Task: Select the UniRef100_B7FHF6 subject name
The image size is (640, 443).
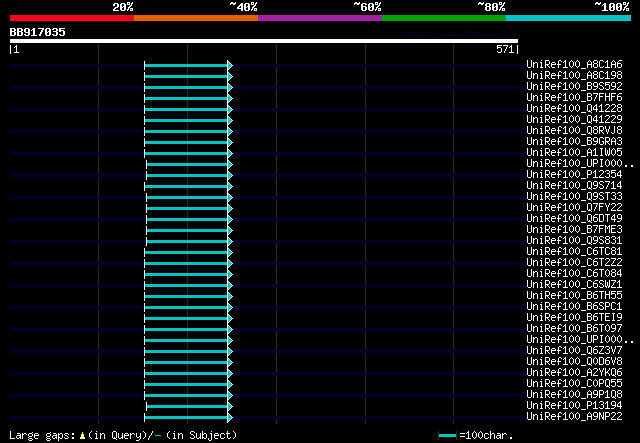Action: point(574,98)
